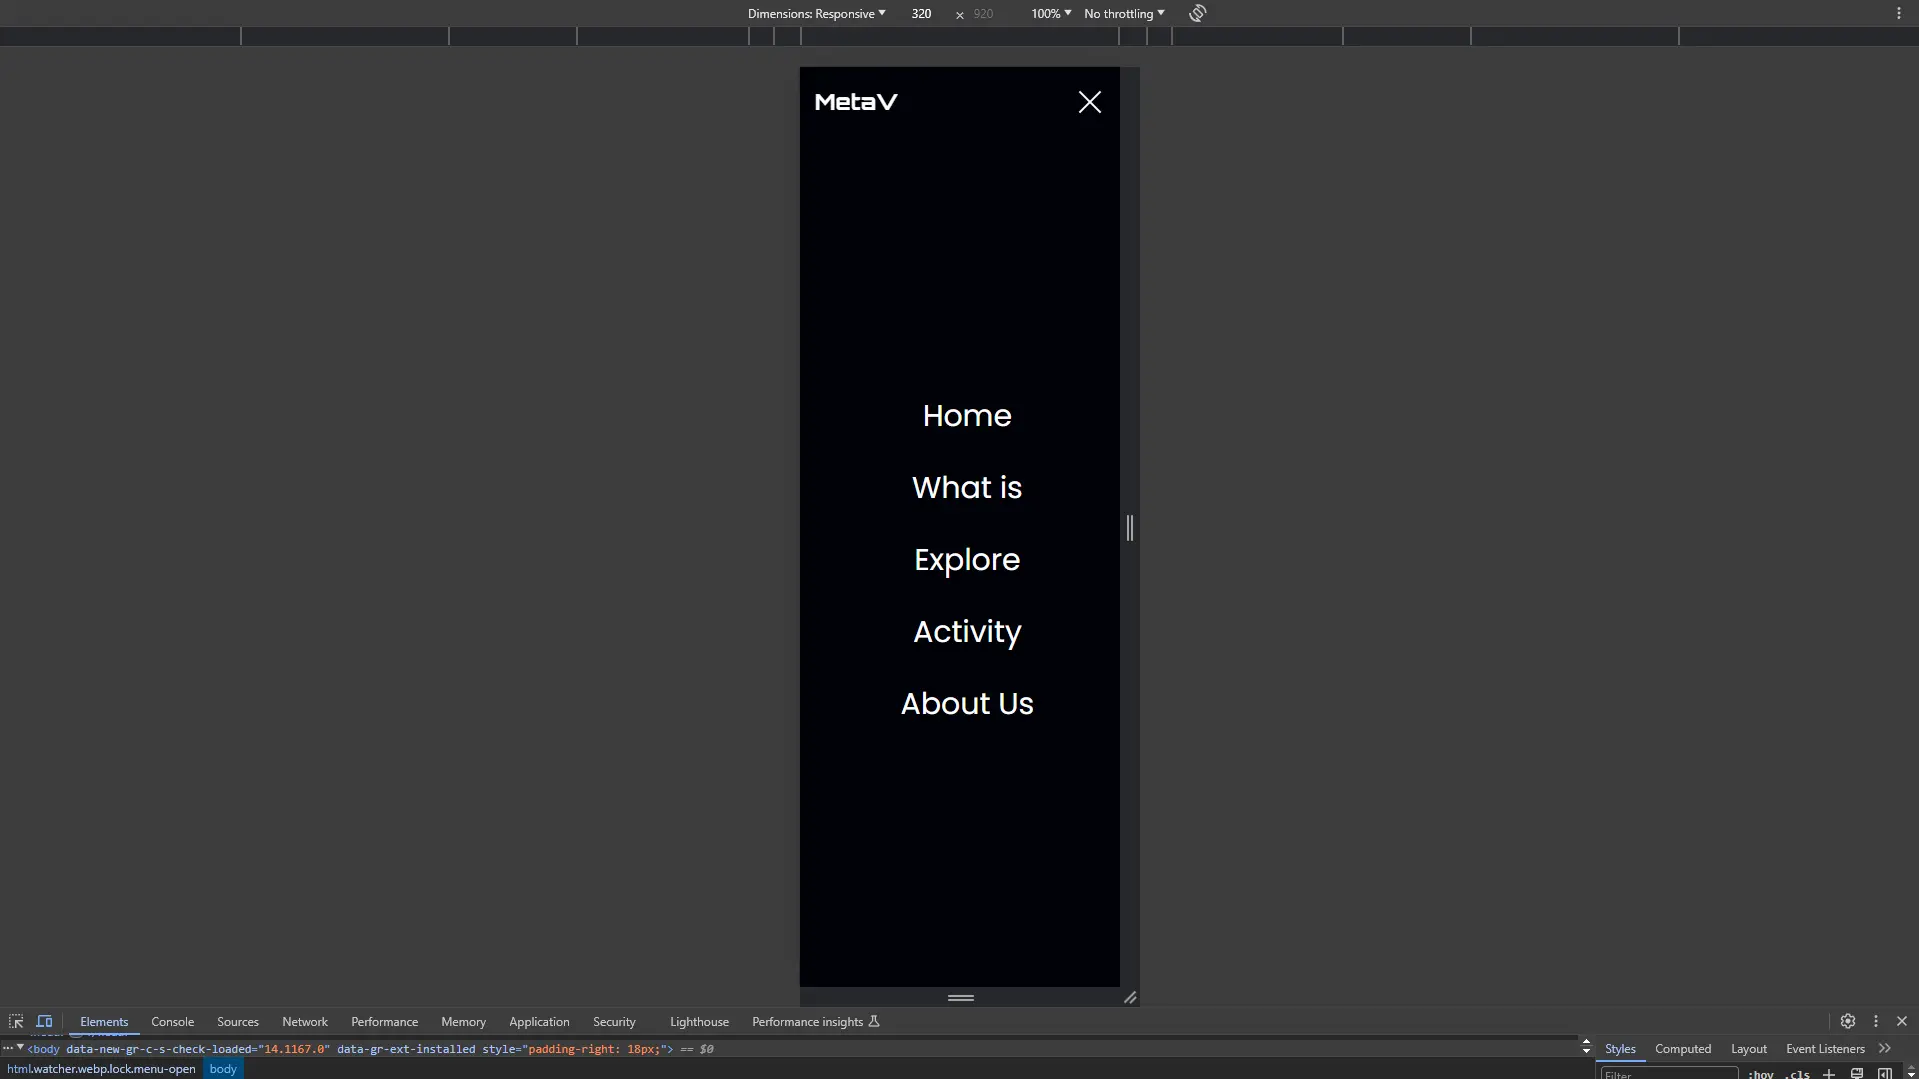Switch to the Console tab
The height and width of the screenshot is (1079, 1919).
coord(172,1022)
